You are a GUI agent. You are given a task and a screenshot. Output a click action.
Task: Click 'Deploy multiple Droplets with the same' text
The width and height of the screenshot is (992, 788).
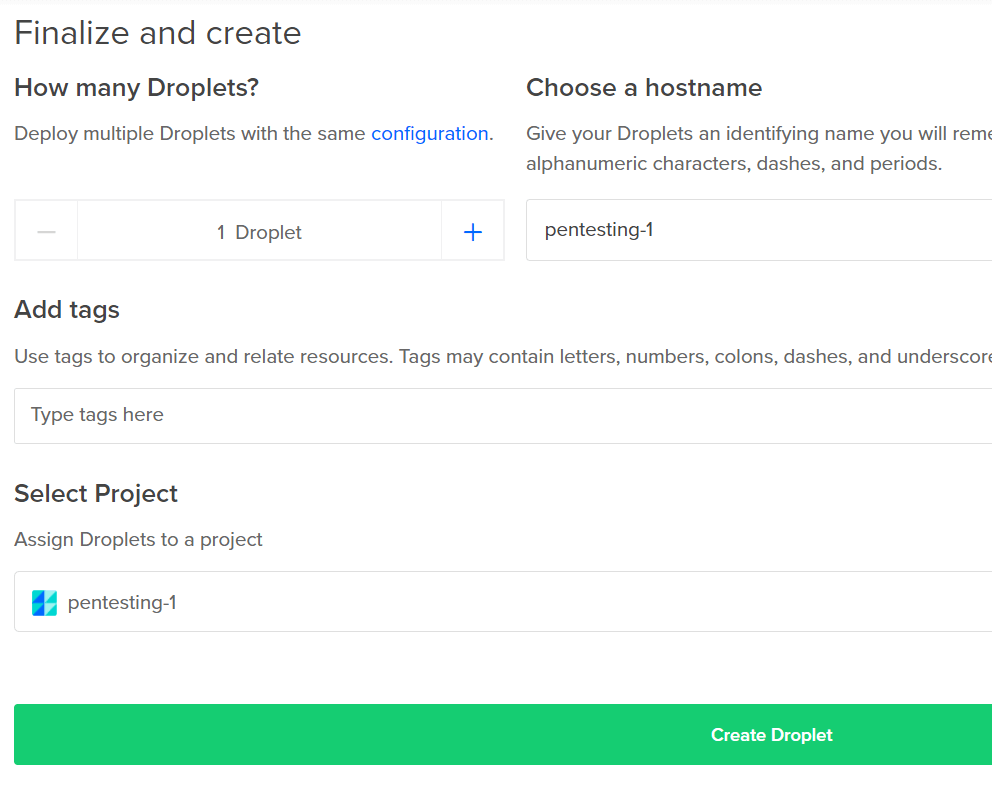190,134
